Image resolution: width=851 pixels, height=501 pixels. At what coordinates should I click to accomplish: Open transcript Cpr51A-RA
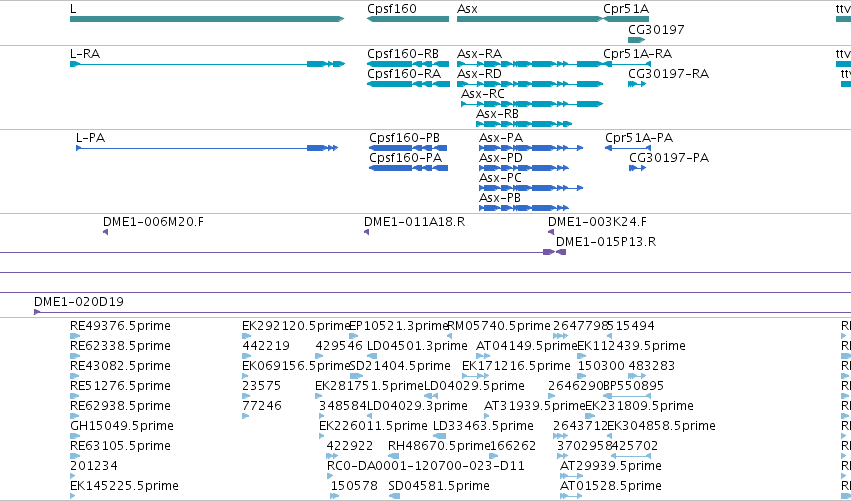pyautogui.click(x=627, y=64)
